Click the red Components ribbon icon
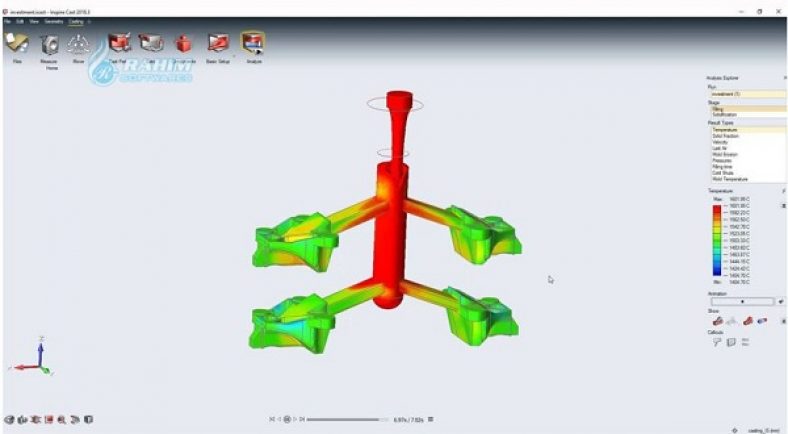This screenshot has width=788, height=434. (x=183, y=44)
